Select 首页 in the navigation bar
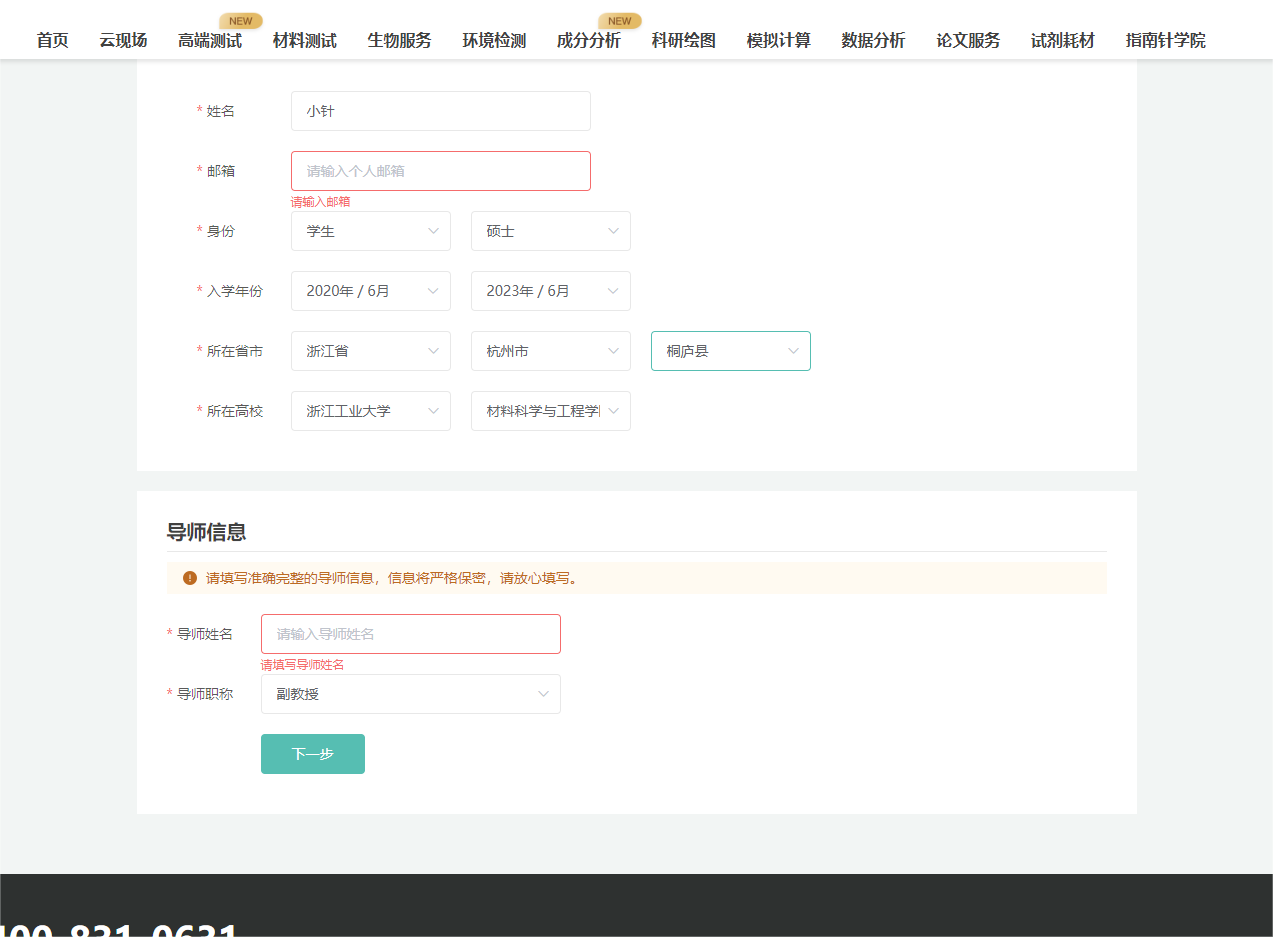This screenshot has width=1273, height=937. click(x=52, y=41)
